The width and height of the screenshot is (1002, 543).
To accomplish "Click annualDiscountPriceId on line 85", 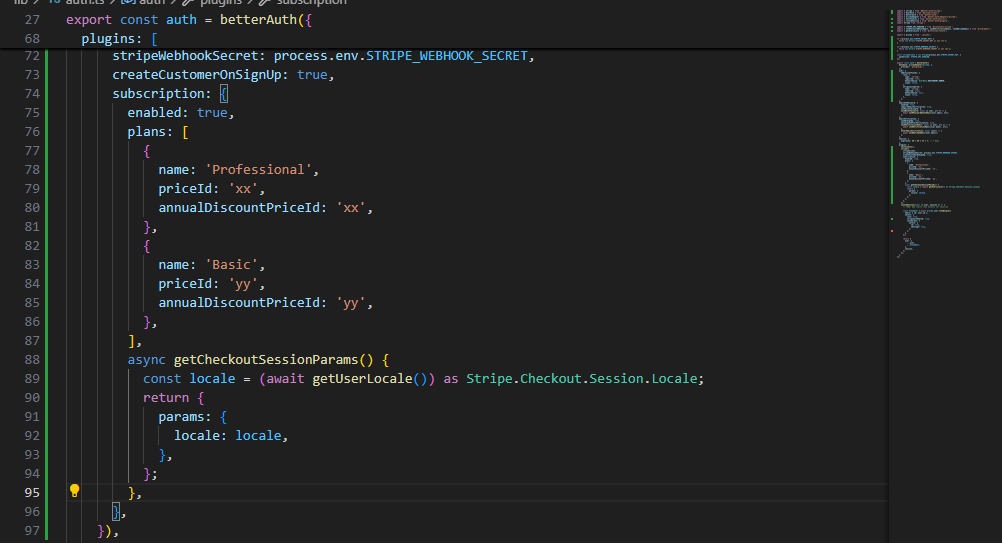I will coord(239,303).
